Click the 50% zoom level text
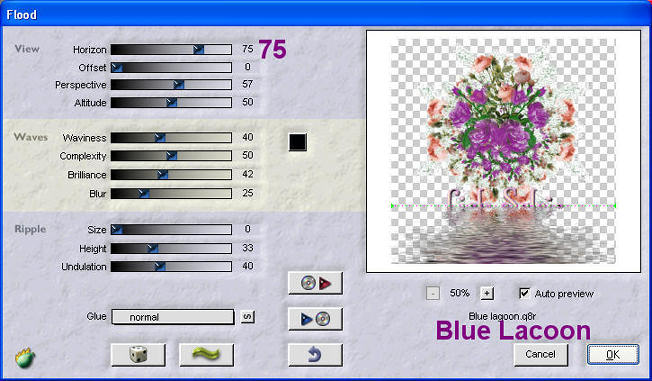 (x=459, y=293)
